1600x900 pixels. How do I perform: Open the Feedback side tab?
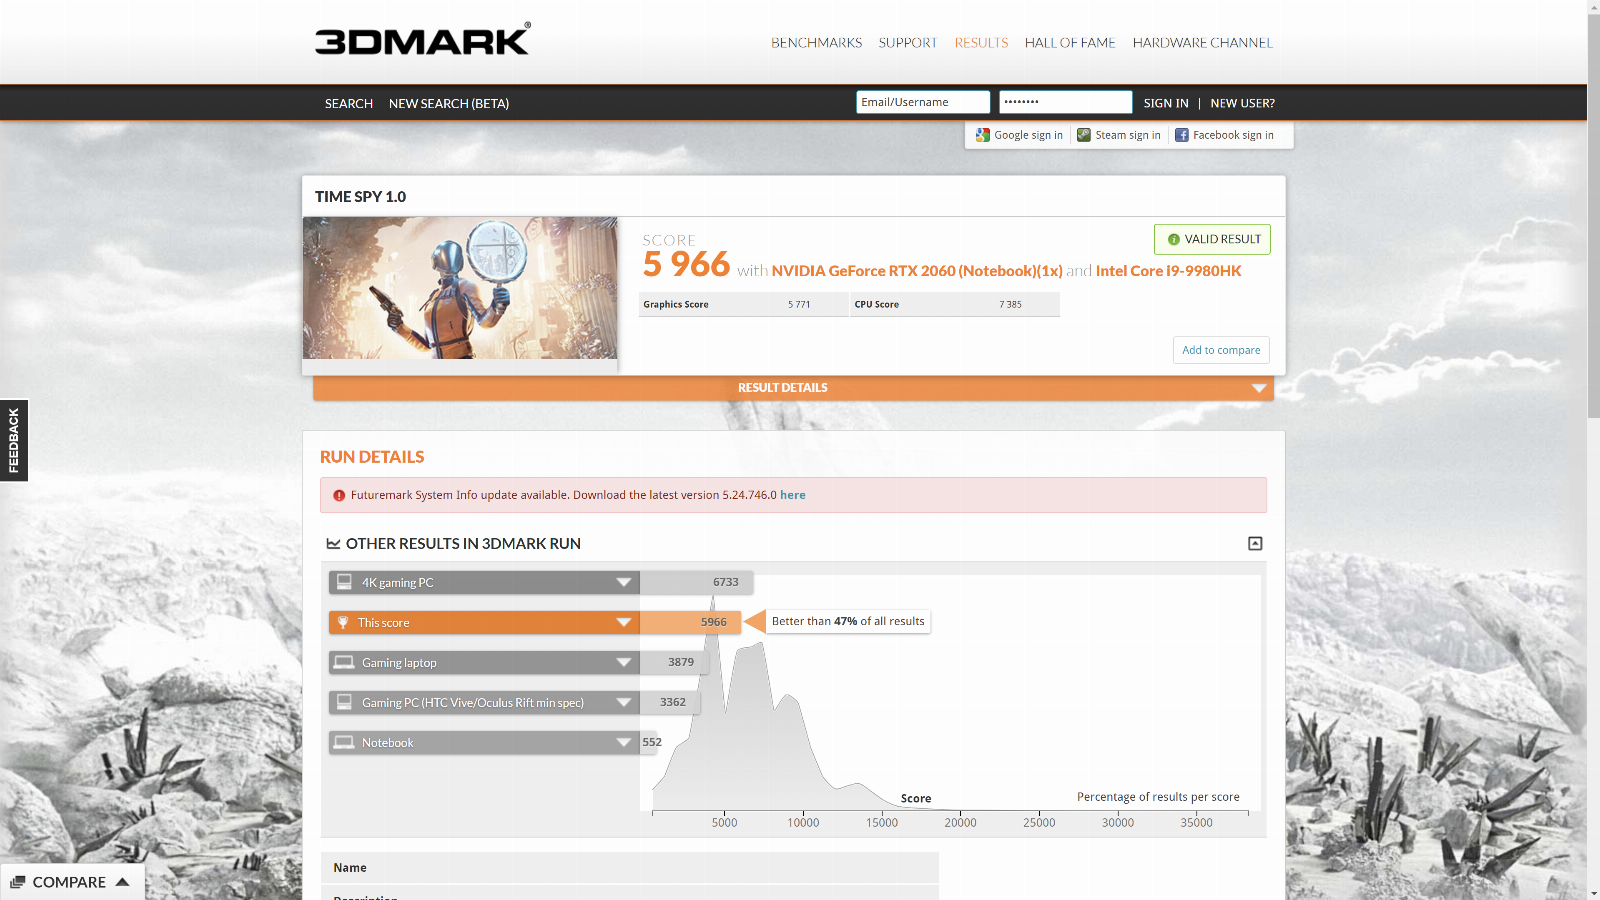coord(14,440)
